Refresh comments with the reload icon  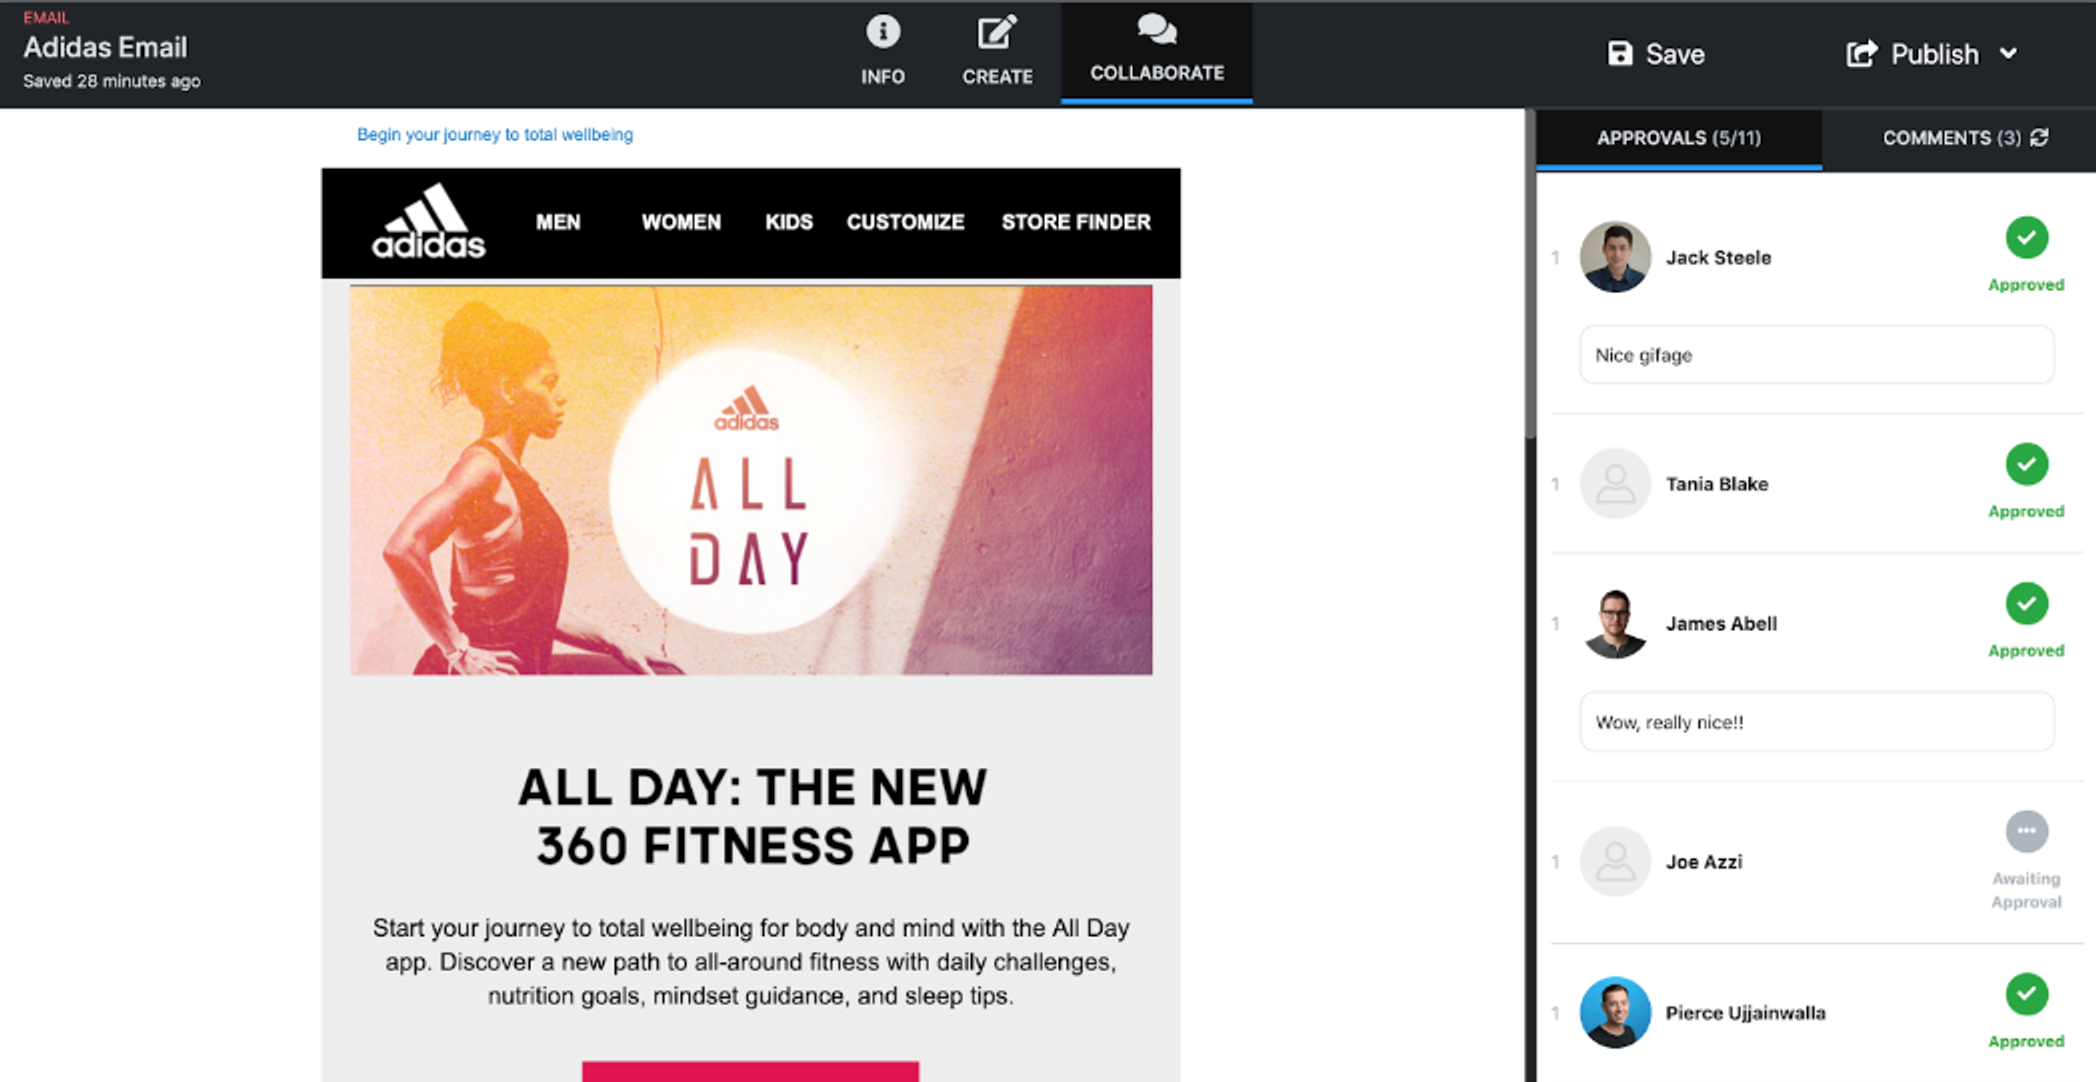2040,137
